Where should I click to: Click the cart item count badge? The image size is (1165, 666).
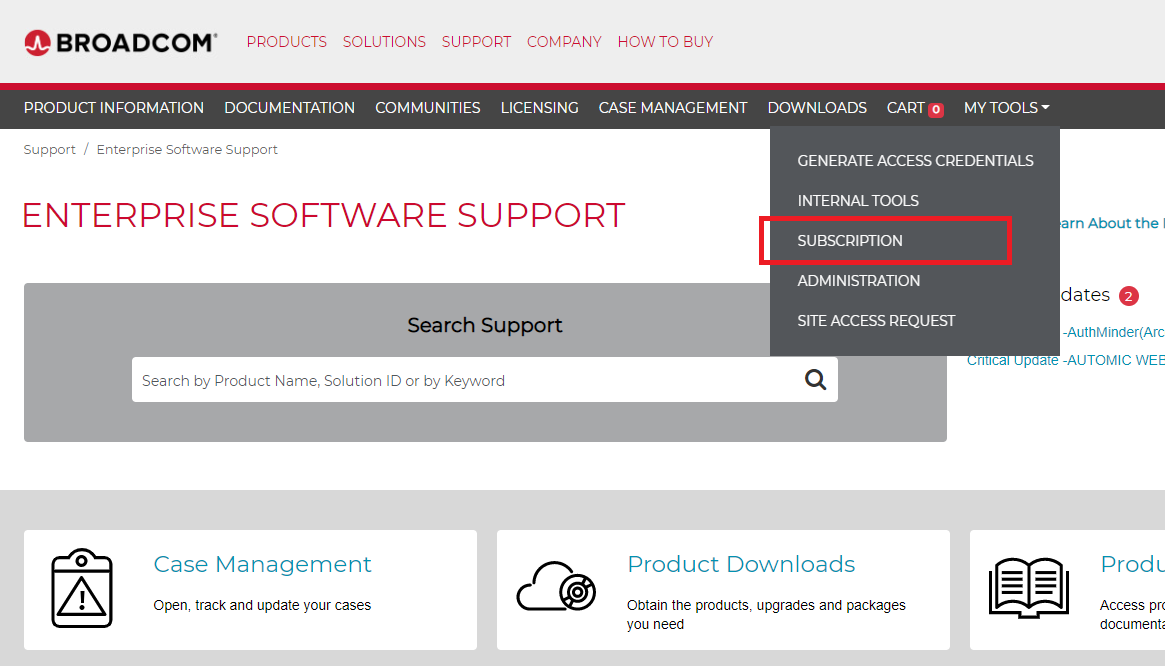coord(936,110)
